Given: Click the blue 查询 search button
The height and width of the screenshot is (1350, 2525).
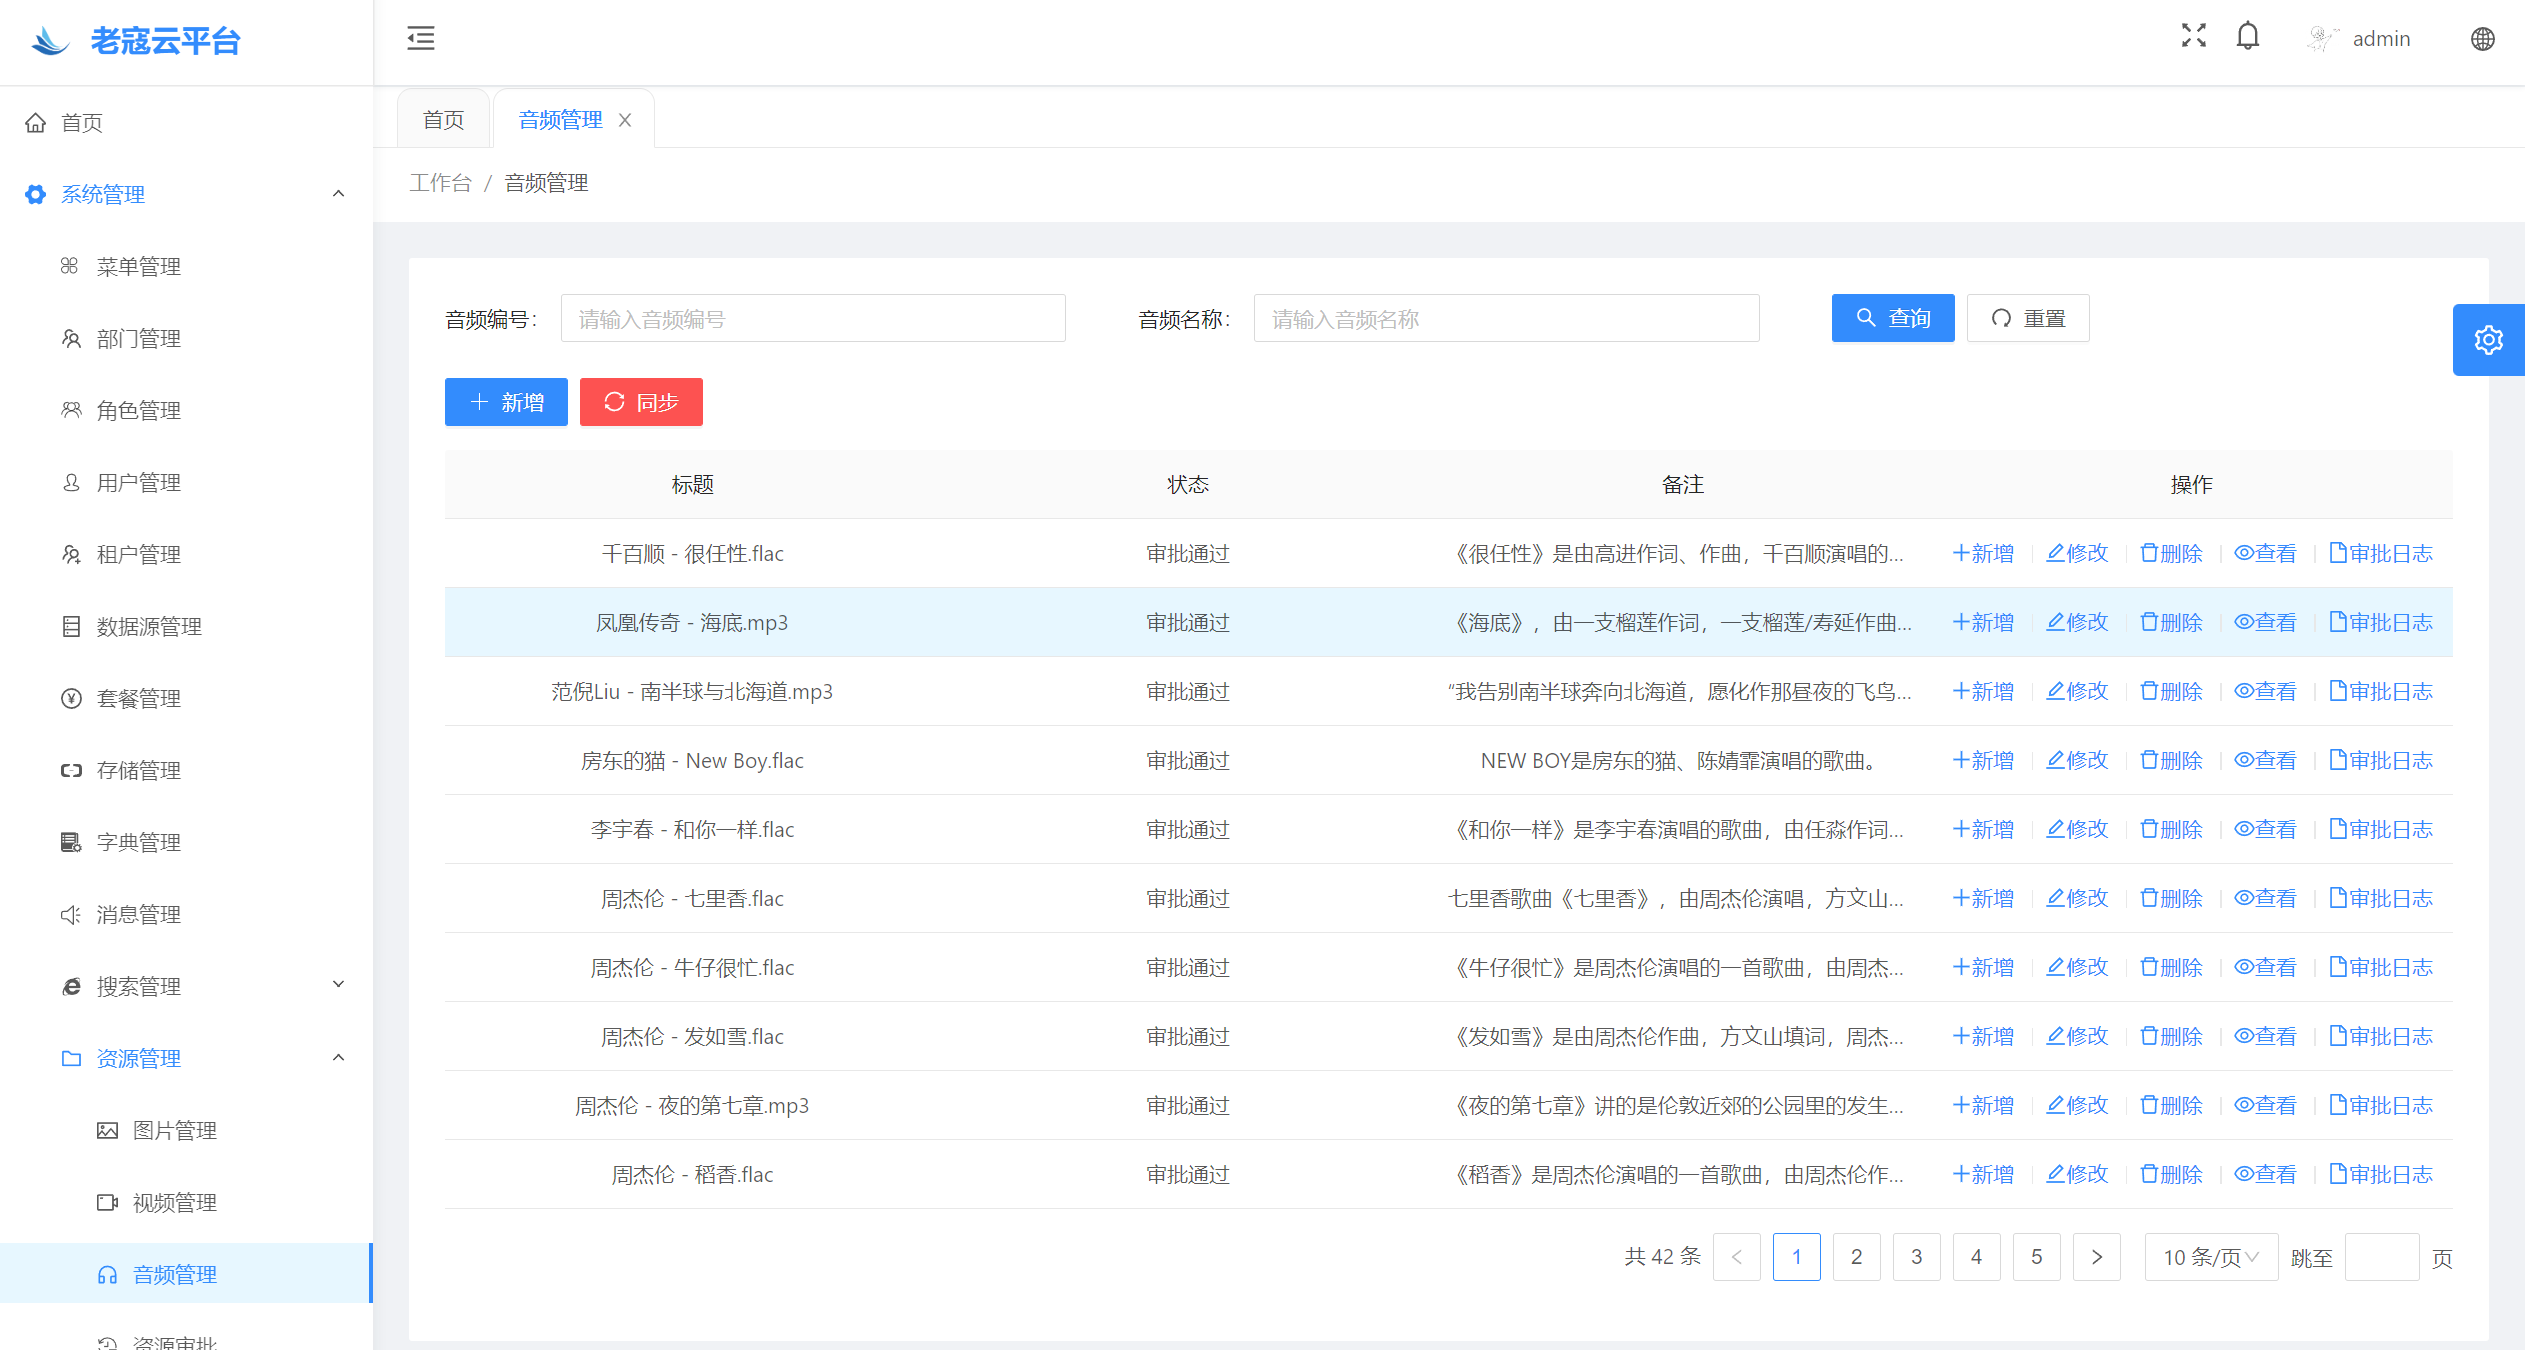Looking at the screenshot, I should pyautogui.click(x=1892, y=318).
